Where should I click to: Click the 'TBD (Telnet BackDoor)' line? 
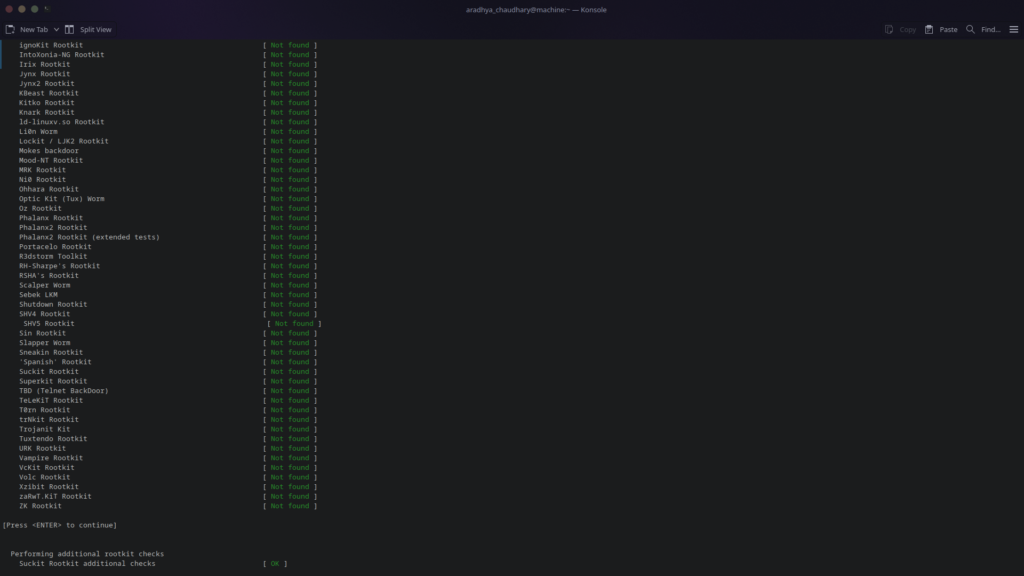tap(64, 391)
